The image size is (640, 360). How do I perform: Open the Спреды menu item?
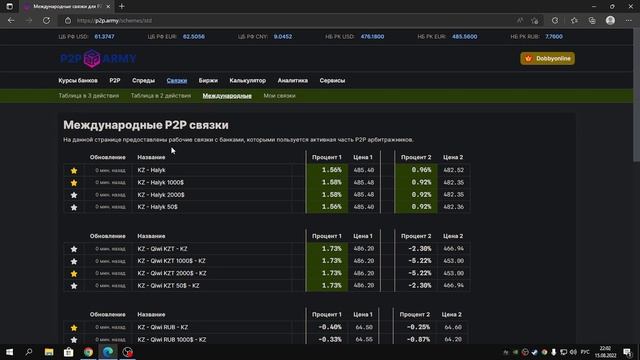(143, 80)
